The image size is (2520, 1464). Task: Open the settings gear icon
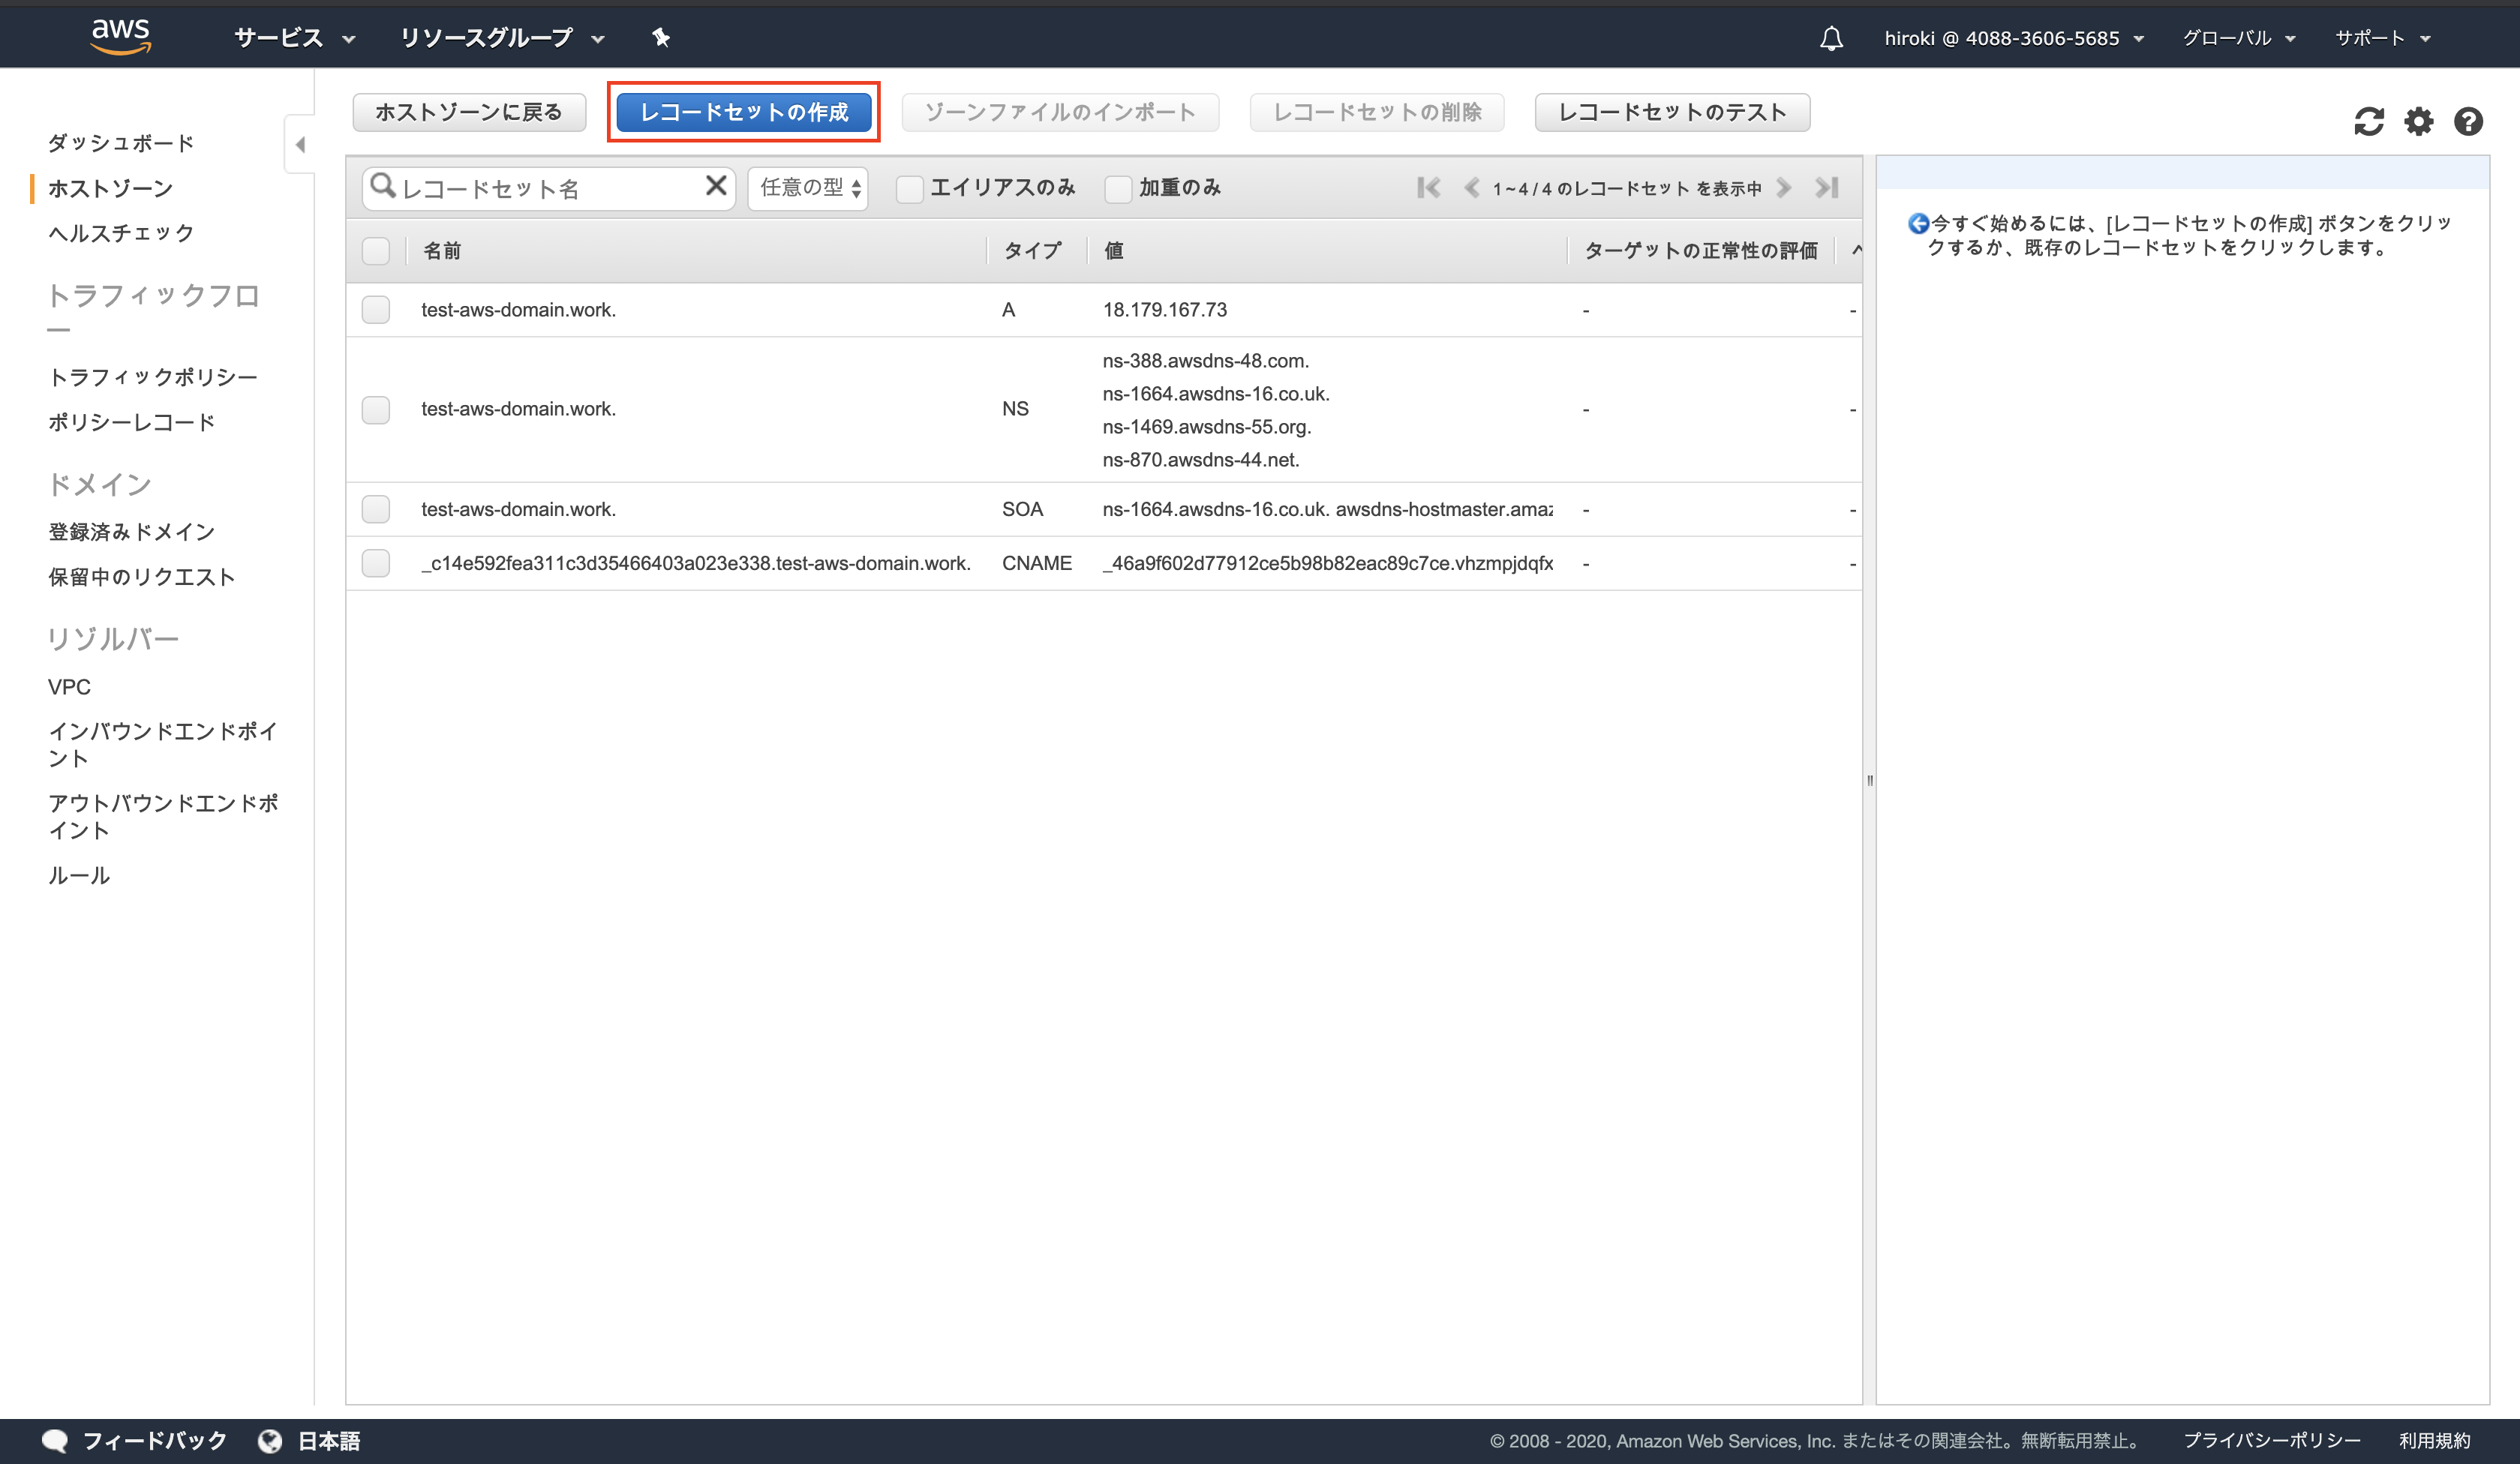(x=2418, y=121)
